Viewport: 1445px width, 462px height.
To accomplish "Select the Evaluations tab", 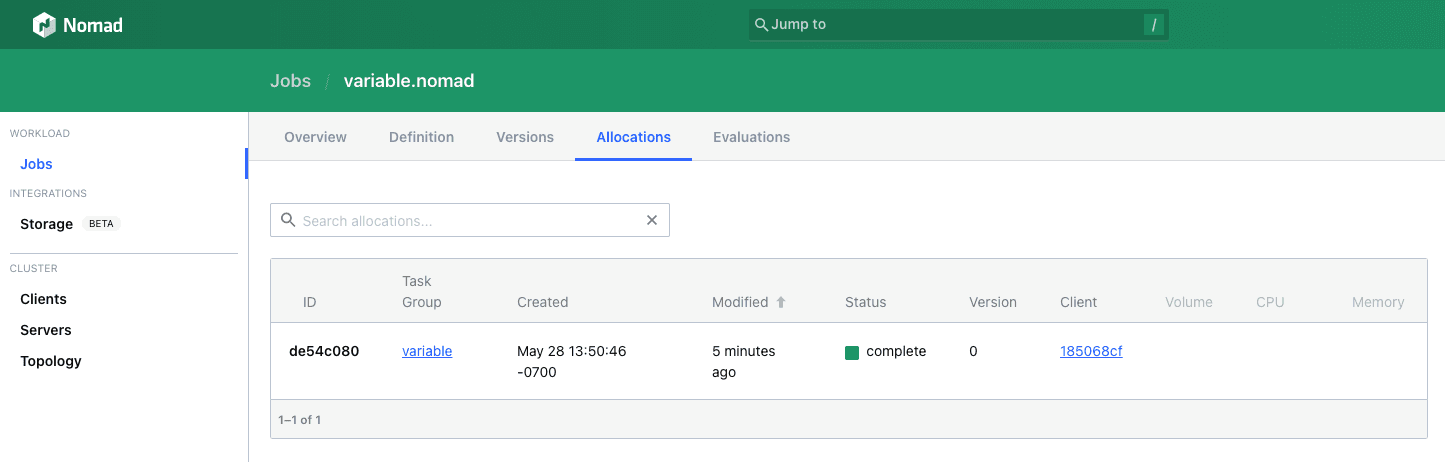I will [751, 137].
